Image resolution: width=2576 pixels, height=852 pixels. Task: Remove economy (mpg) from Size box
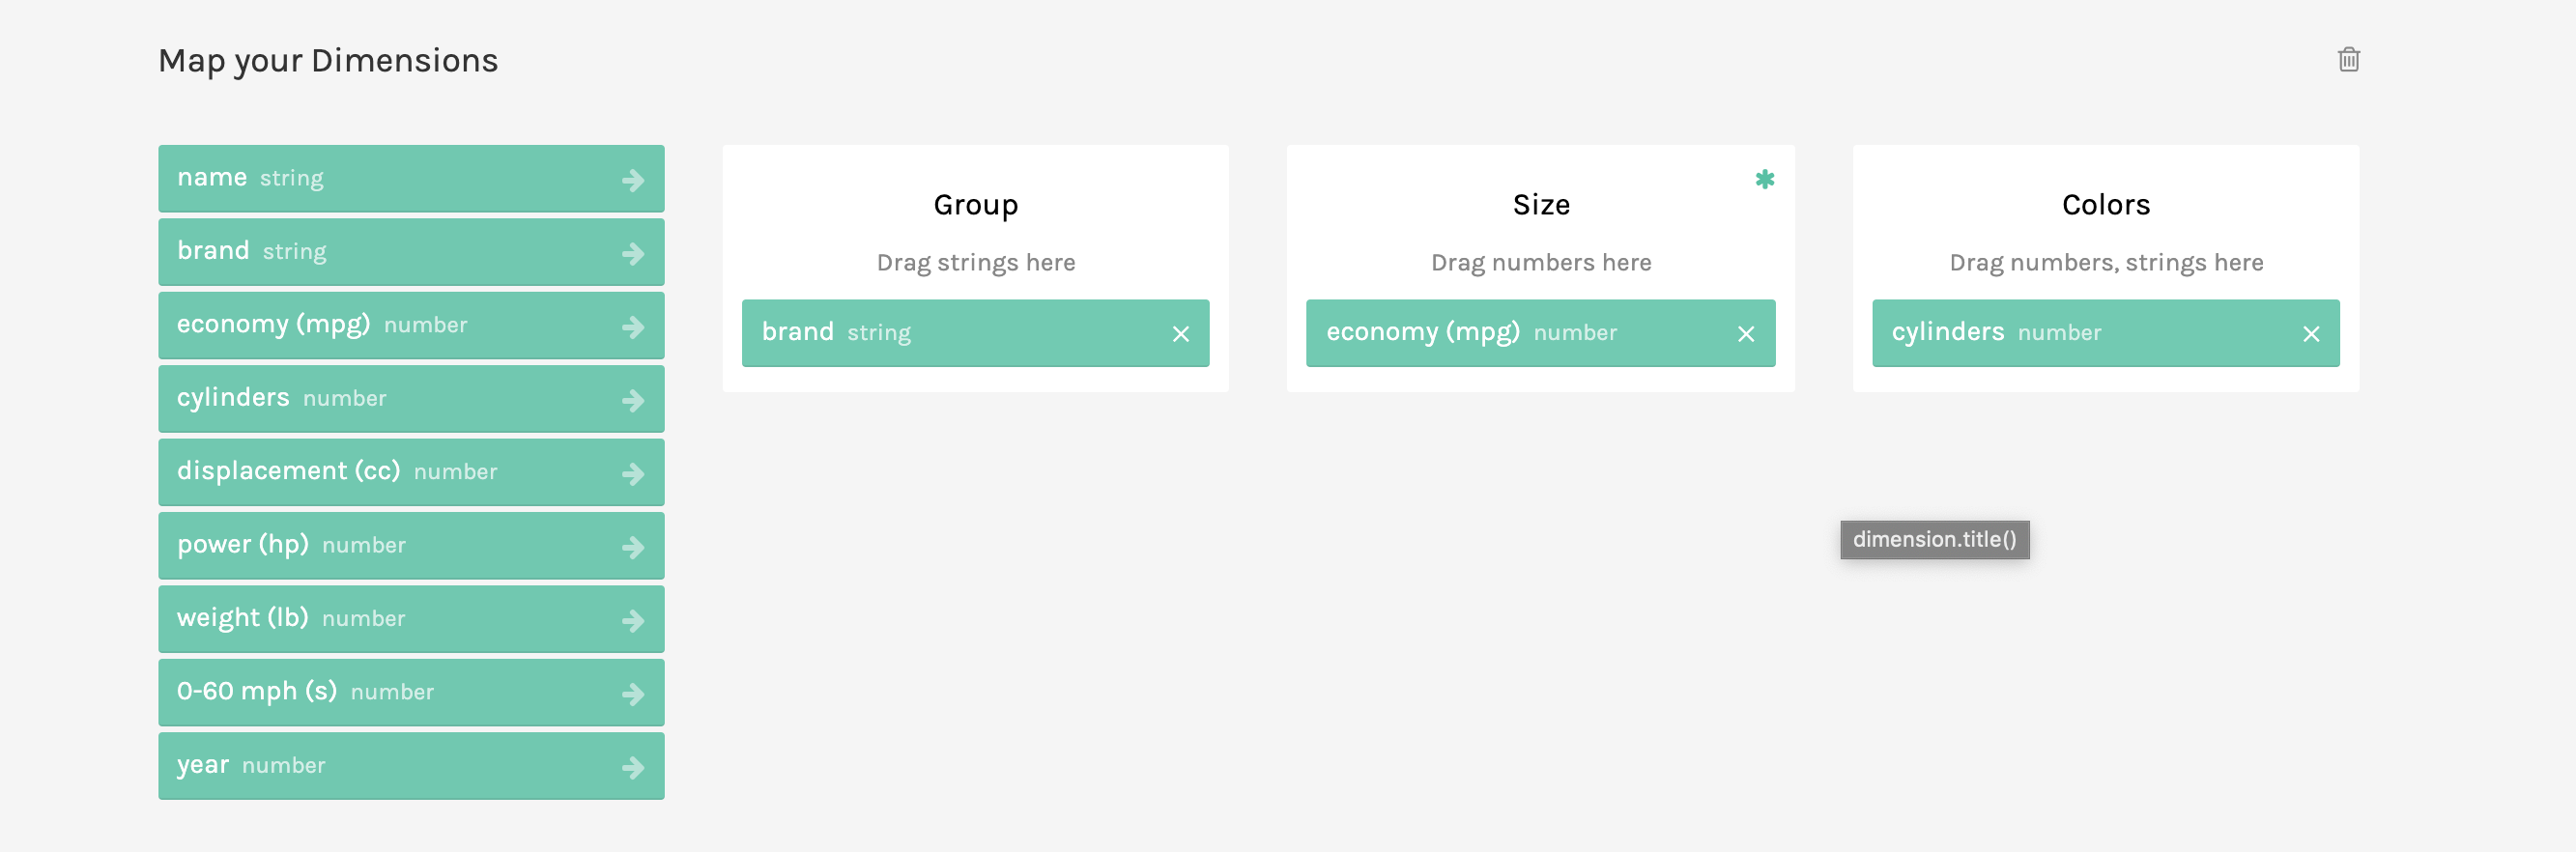(1745, 334)
